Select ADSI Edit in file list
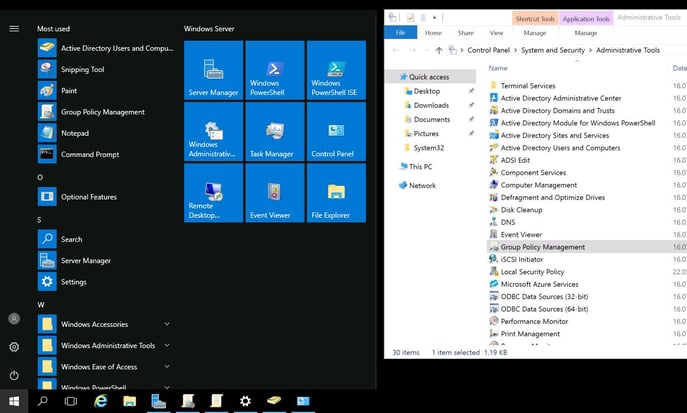This screenshot has width=687, height=413. (x=515, y=160)
